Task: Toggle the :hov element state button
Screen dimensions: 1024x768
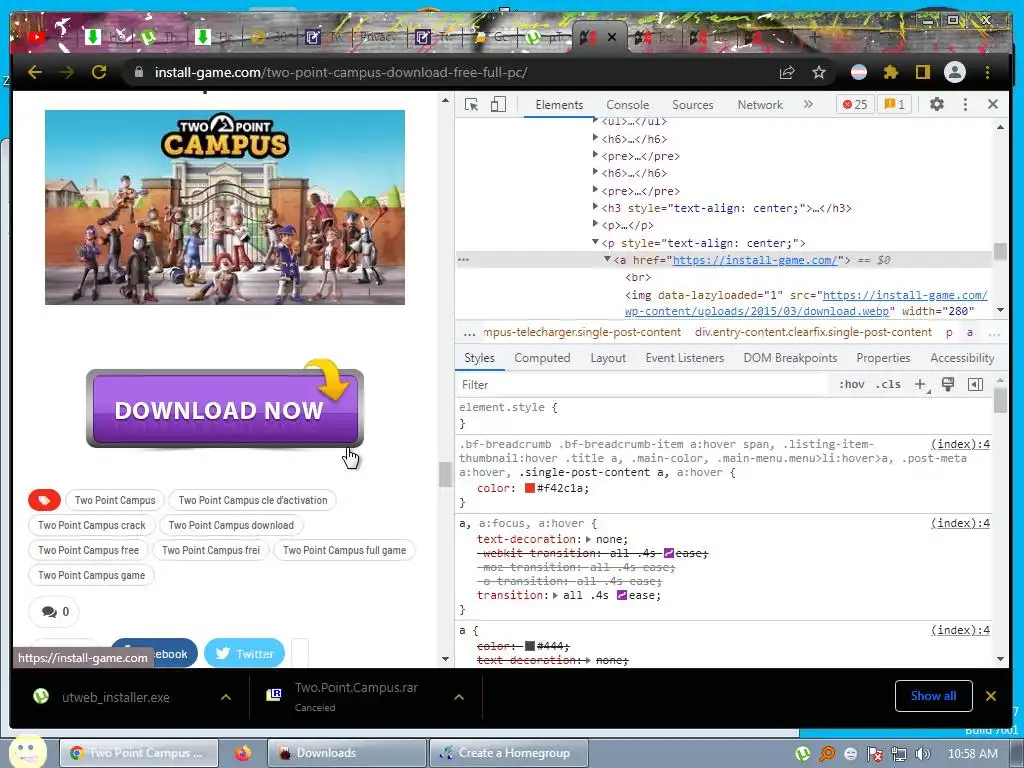Action: (852, 385)
